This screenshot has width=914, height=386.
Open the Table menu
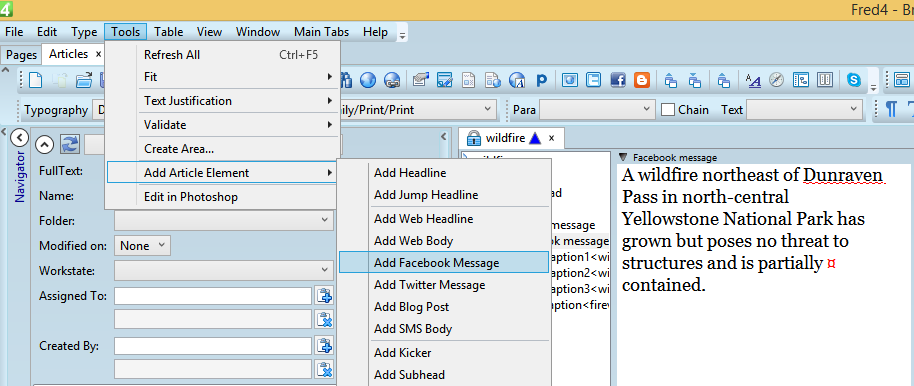point(168,32)
